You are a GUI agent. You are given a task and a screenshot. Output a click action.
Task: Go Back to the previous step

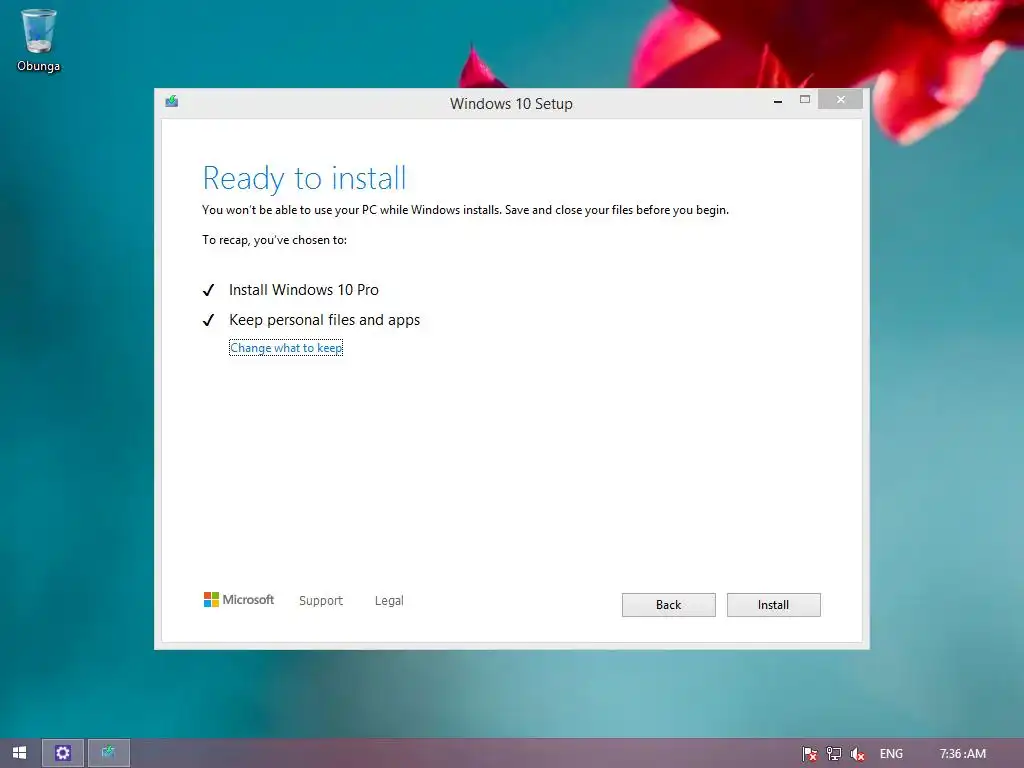point(668,605)
